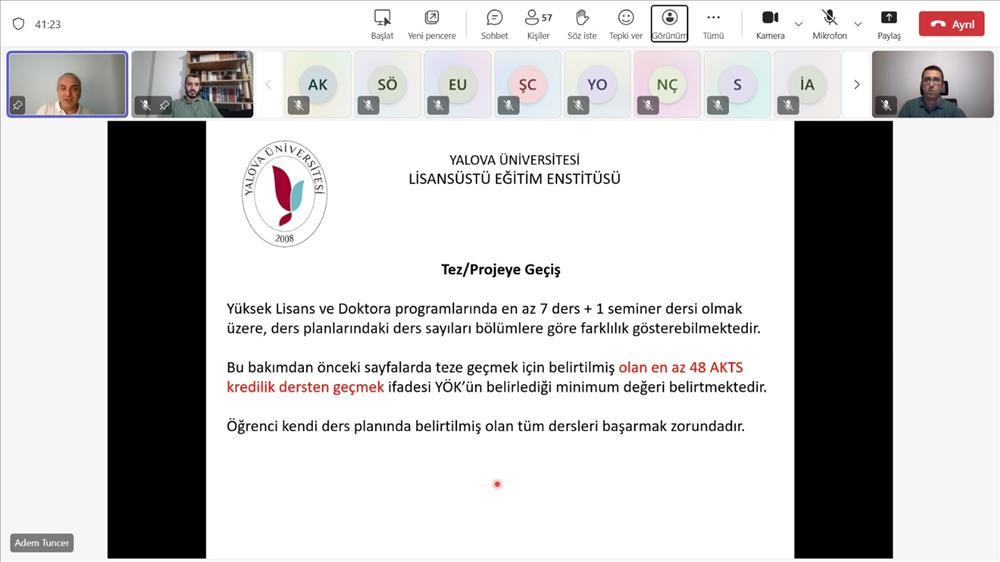Open the Görünüm view options

pyautogui.click(x=669, y=24)
